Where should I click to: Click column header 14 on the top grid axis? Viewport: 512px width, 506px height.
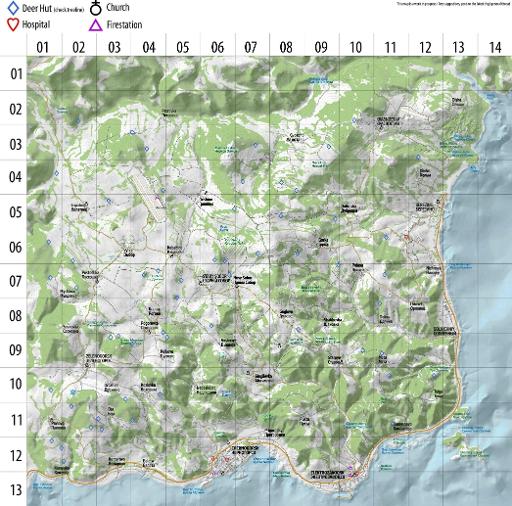pos(495,47)
